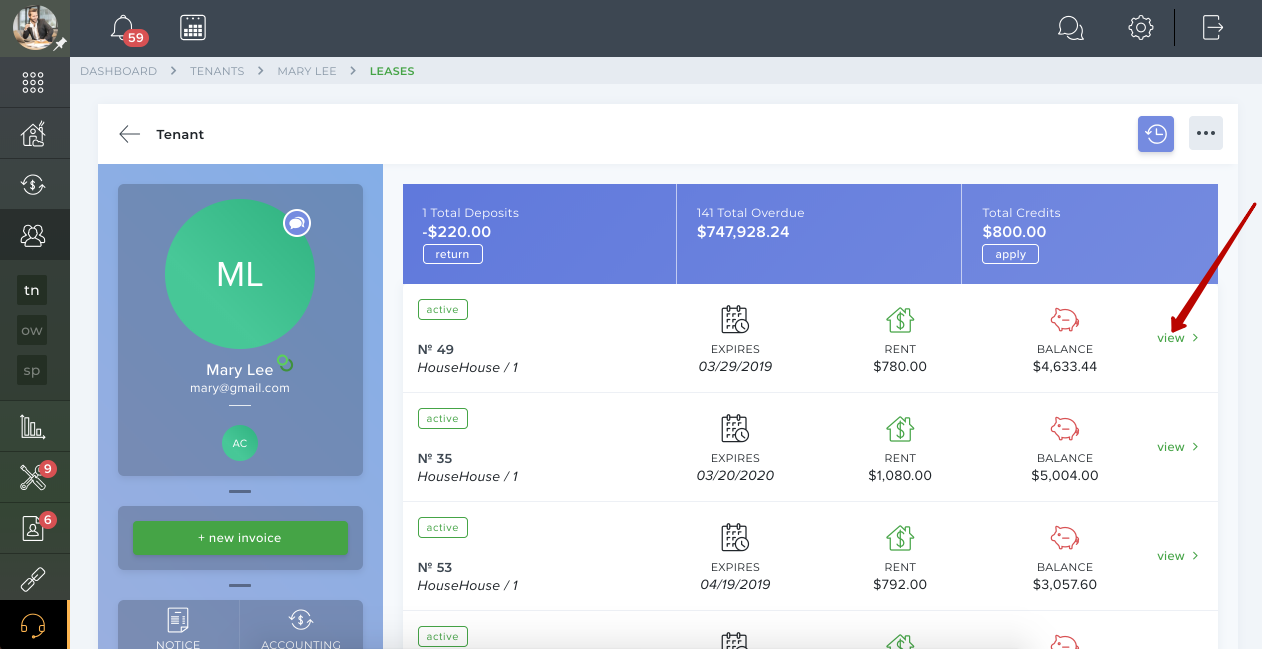Open the reports bar-chart icon in sidebar
This screenshot has width=1262, height=649.
(x=33, y=427)
